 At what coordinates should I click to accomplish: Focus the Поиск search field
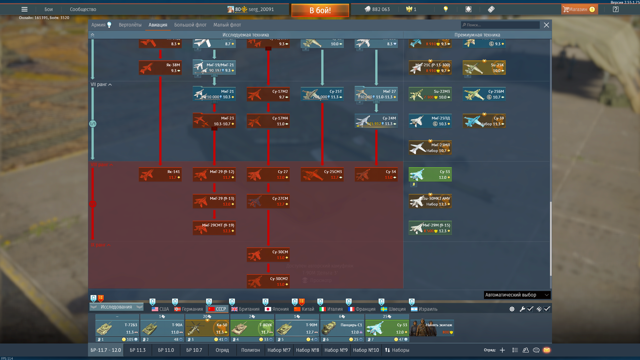tap(500, 25)
